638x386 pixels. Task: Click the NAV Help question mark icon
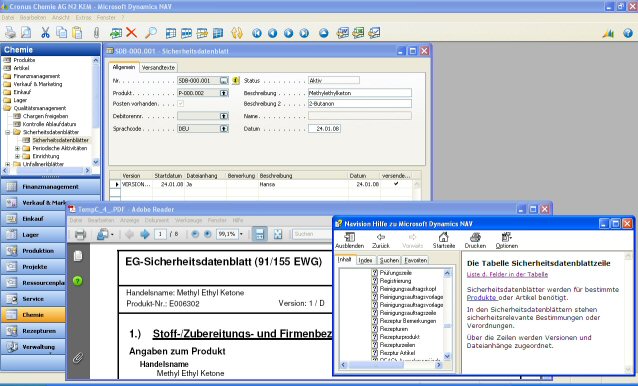(628, 33)
